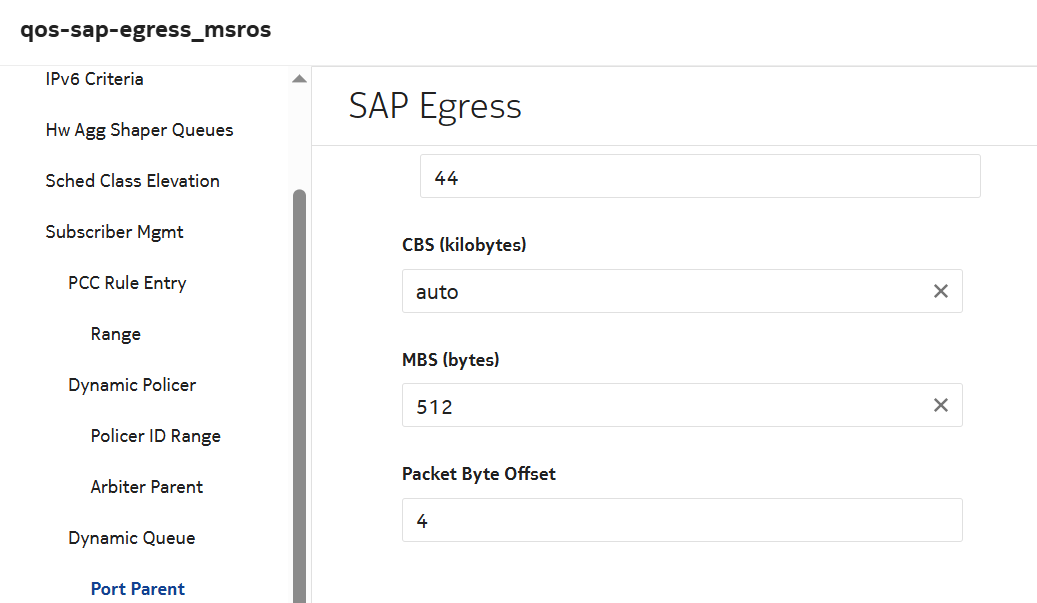Click the Packet Byte Offset field
Viewport: 1037px width, 603px height.
point(681,520)
